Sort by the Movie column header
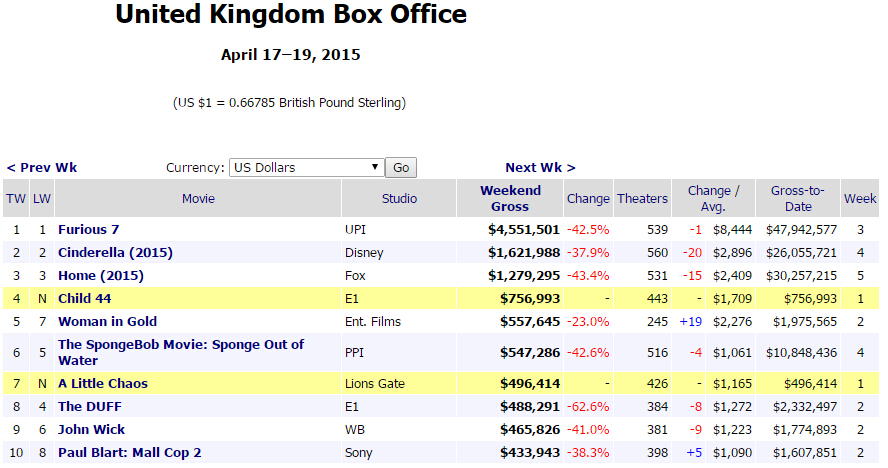888x468 pixels. point(198,199)
